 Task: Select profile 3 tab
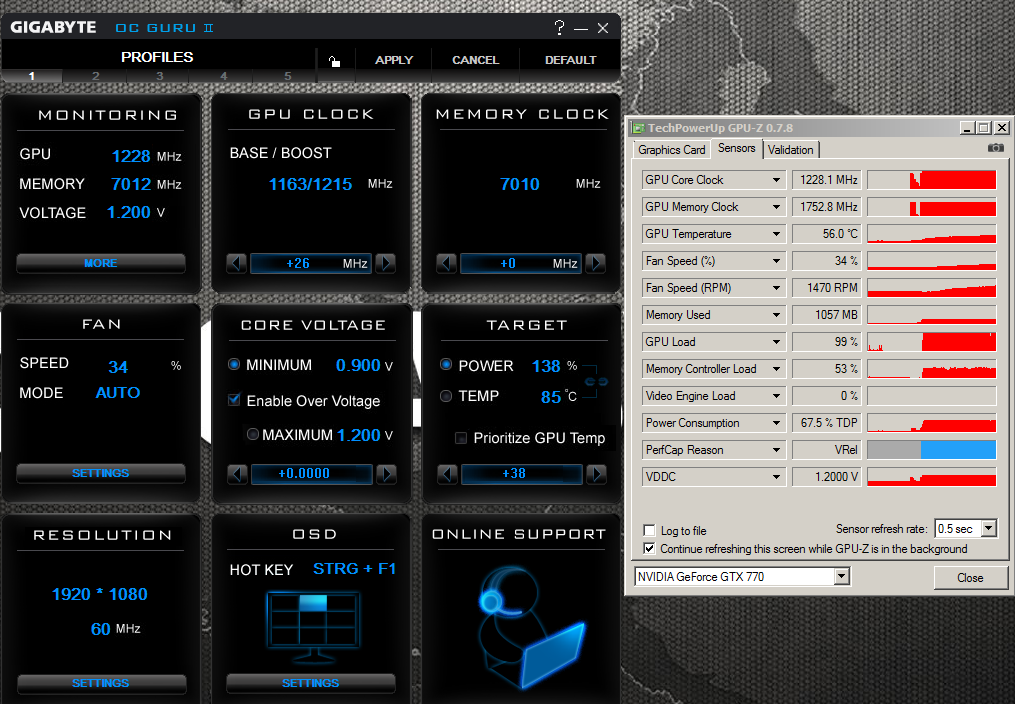click(159, 76)
